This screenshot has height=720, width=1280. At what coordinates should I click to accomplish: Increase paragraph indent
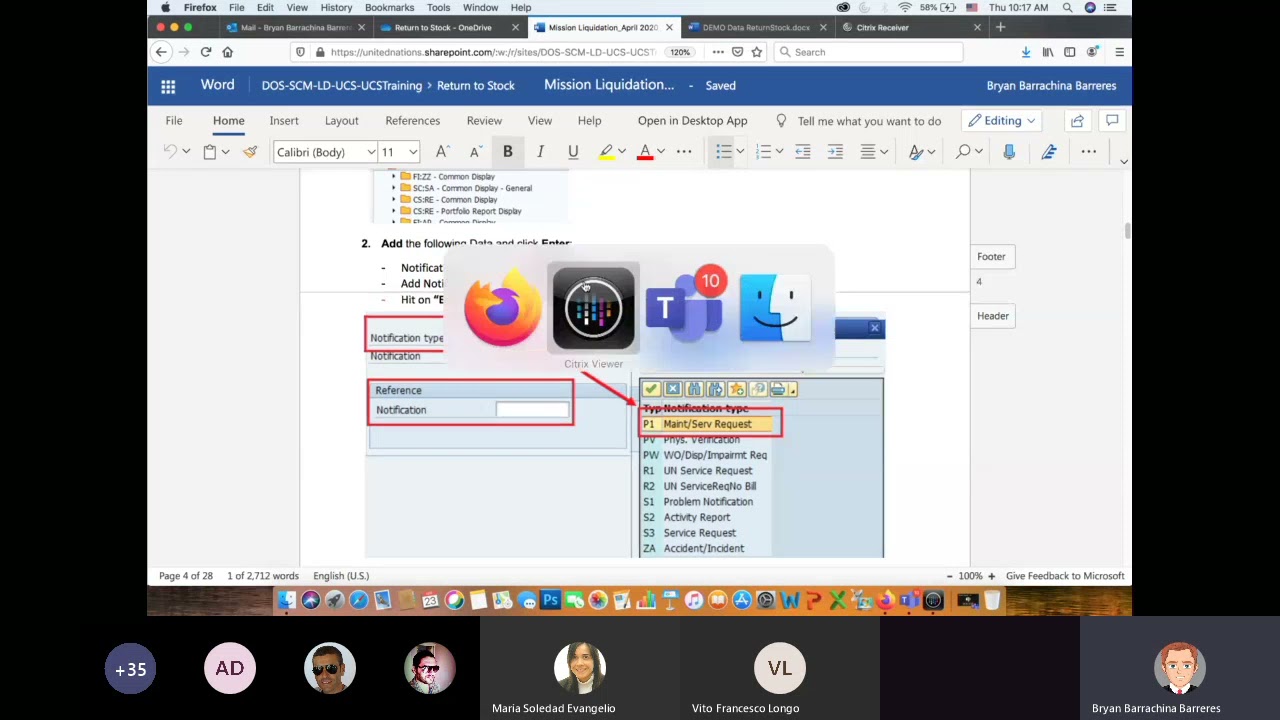(835, 152)
